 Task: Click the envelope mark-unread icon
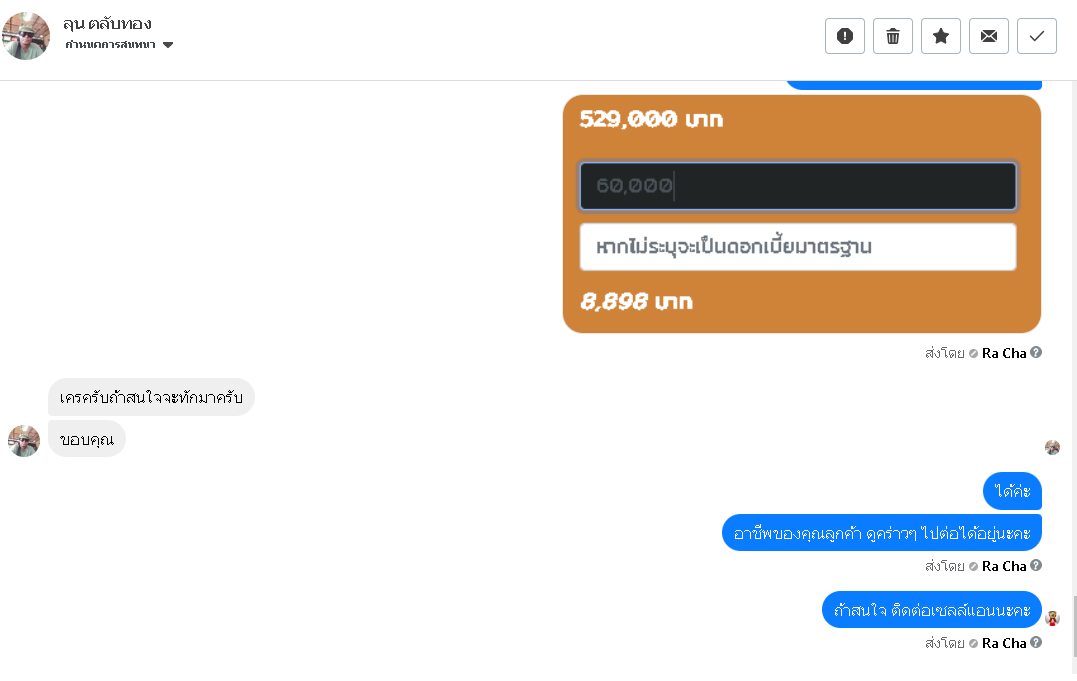click(989, 36)
